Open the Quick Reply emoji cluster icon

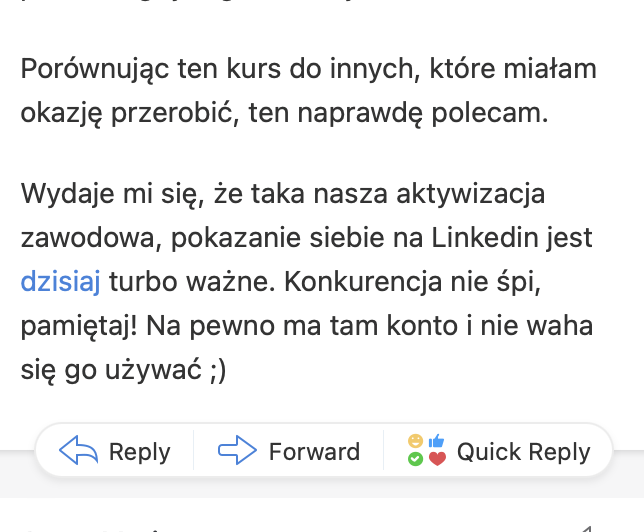coord(426,451)
